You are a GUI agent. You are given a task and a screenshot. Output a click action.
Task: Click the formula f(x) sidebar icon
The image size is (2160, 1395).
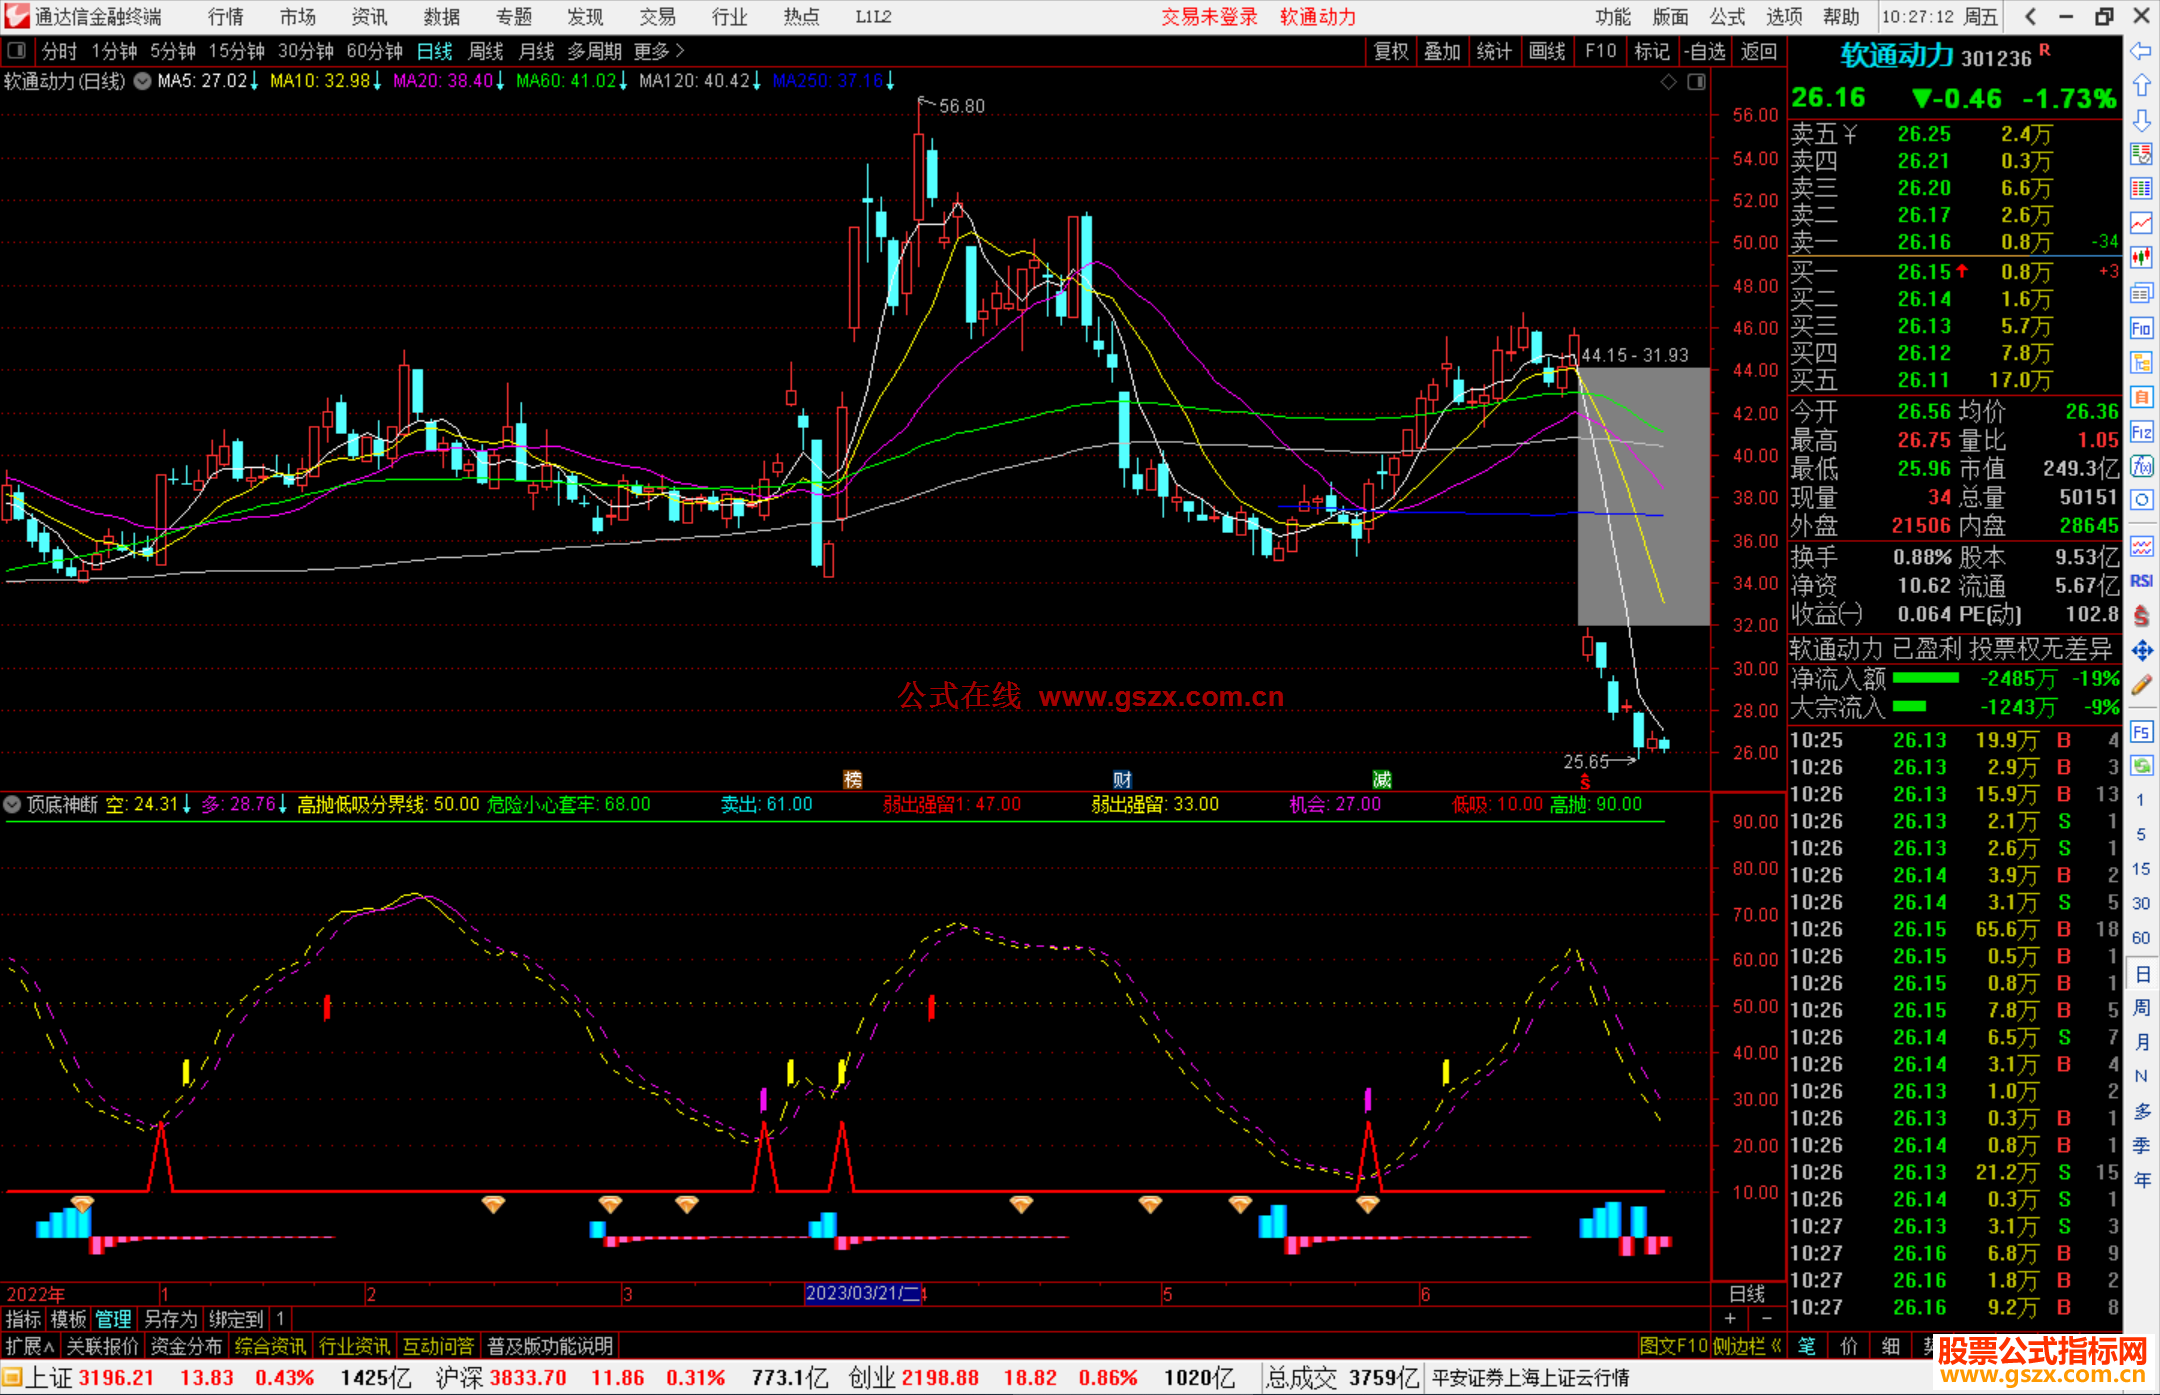2141,466
